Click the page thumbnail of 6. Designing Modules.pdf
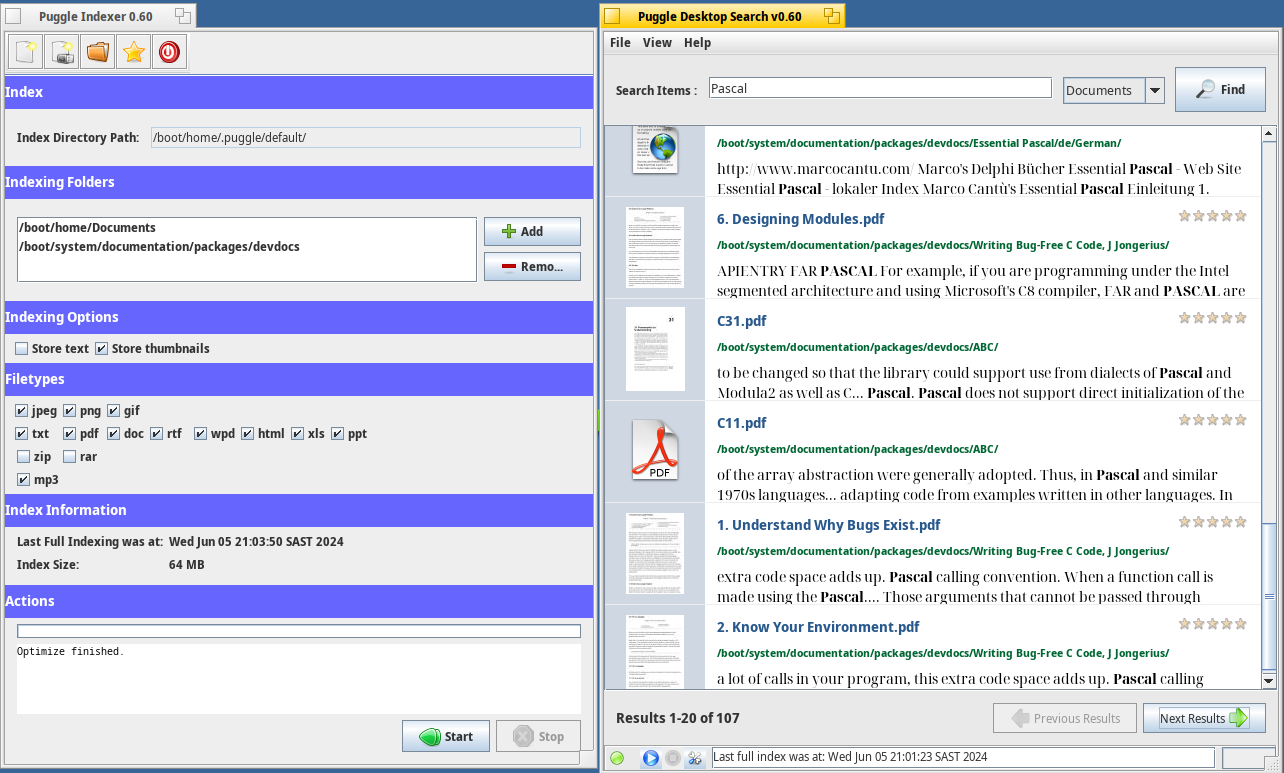 click(x=655, y=247)
